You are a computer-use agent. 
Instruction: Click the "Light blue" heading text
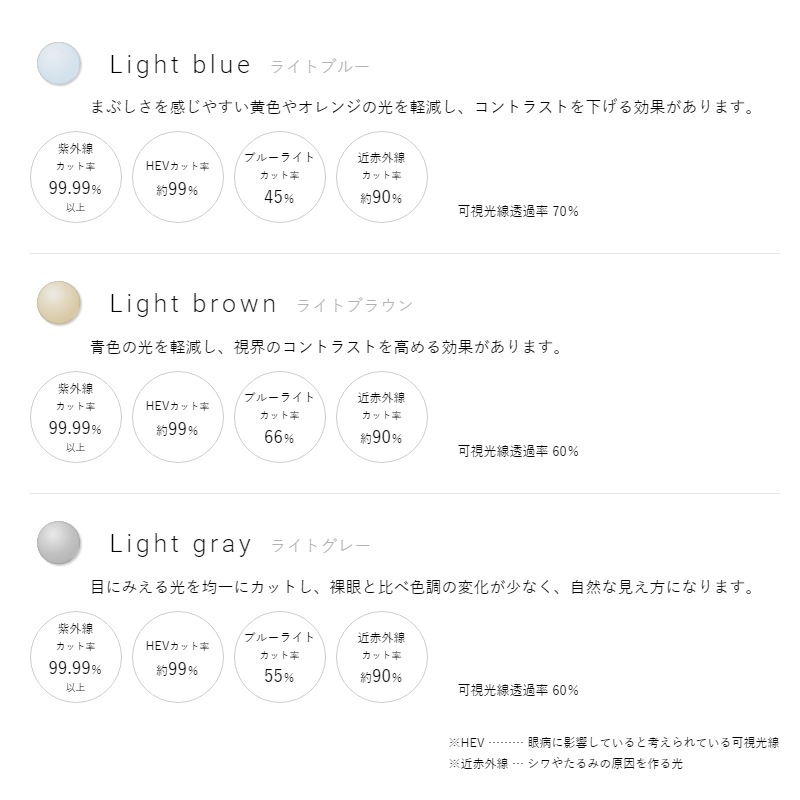(x=180, y=65)
